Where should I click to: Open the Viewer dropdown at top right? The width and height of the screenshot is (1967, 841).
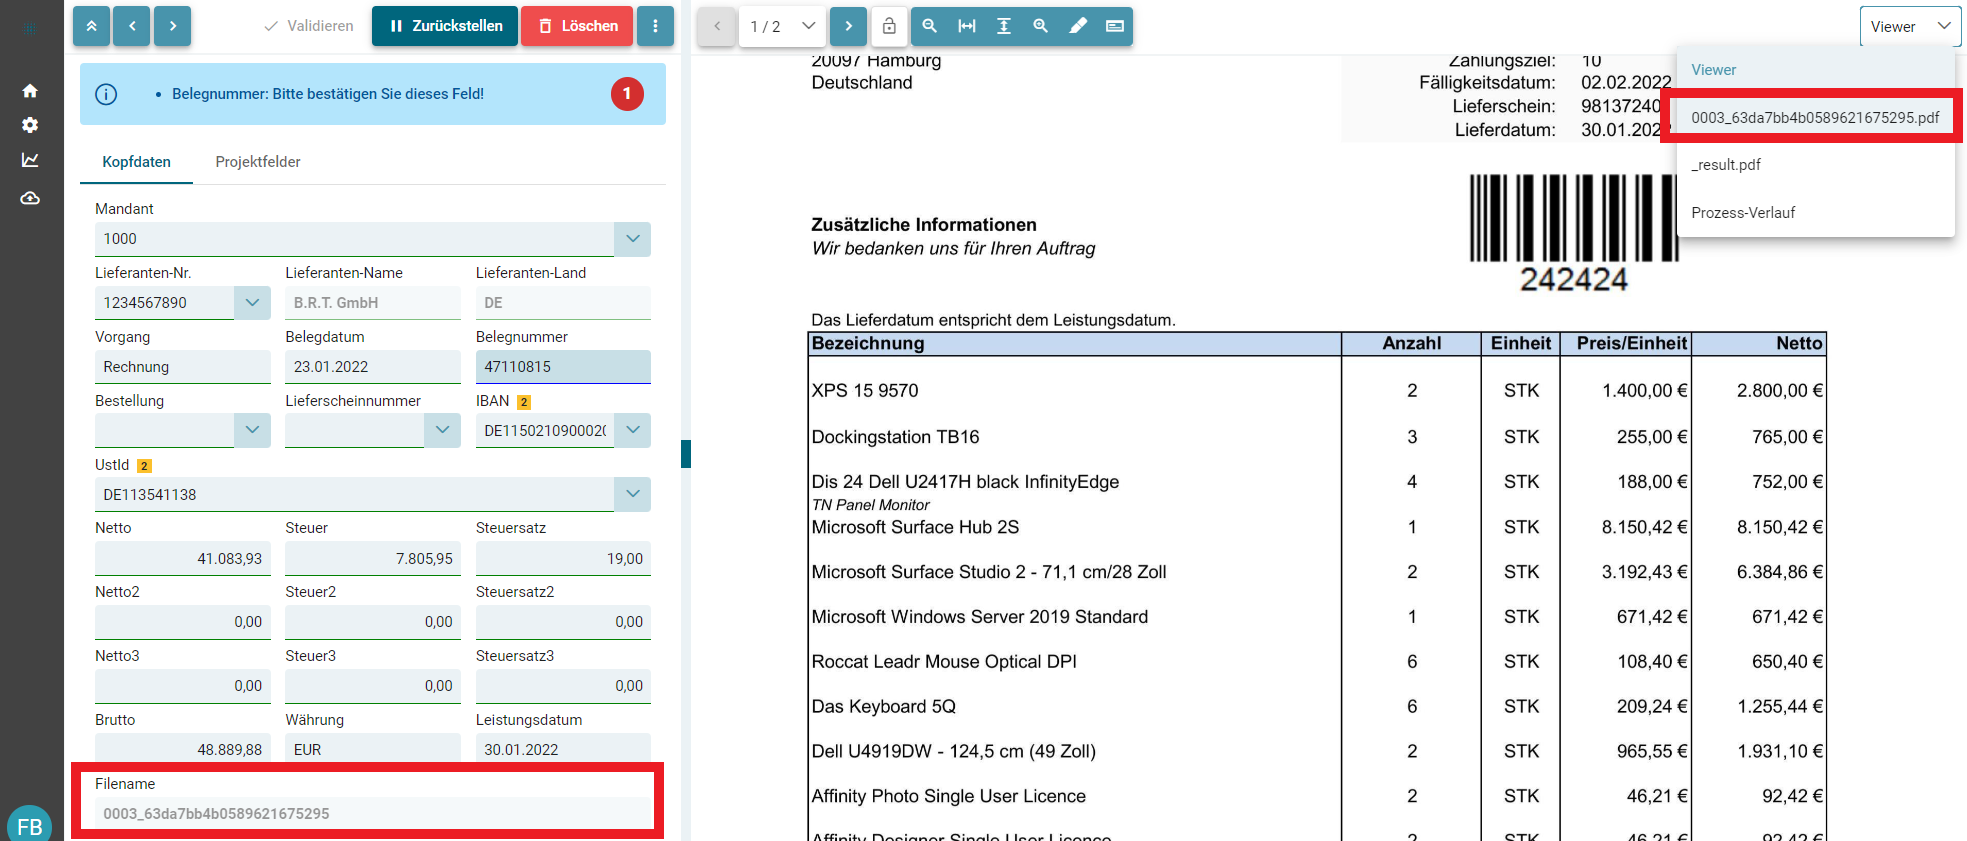click(x=1910, y=27)
